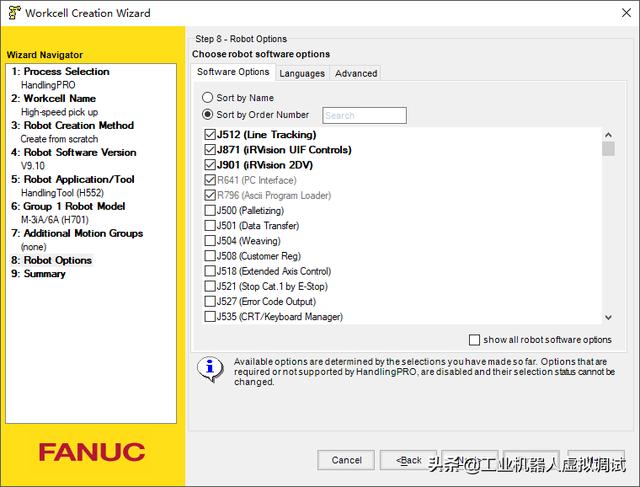The image size is (640, 487).
Task: Go to step 6: Group 1 Robot Model
Action: pyautogui.click(x=68, y=206)
